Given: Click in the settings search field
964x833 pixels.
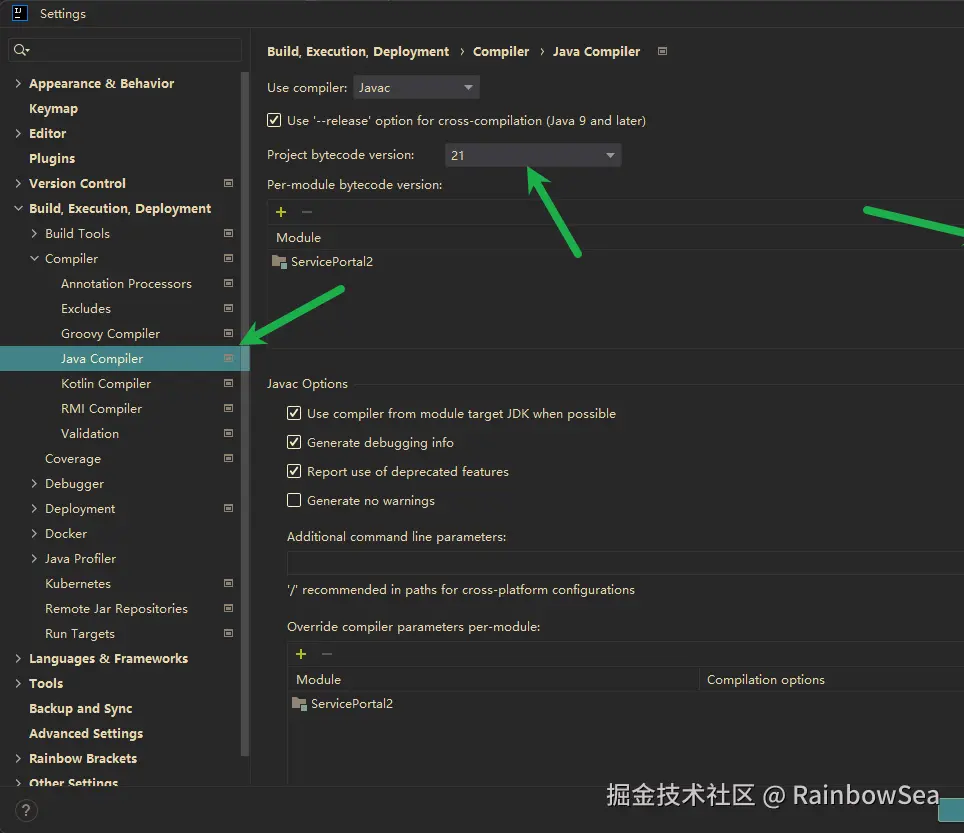Looking at the screenshot, I should tap(125, 50).
